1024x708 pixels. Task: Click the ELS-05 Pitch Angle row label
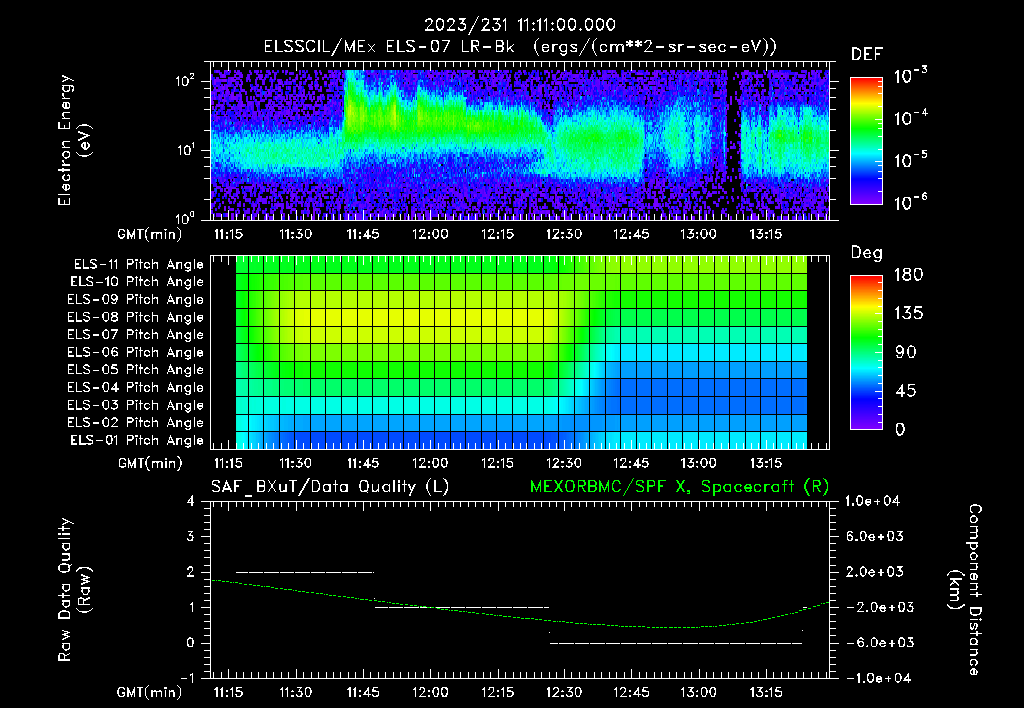[136, 370]
